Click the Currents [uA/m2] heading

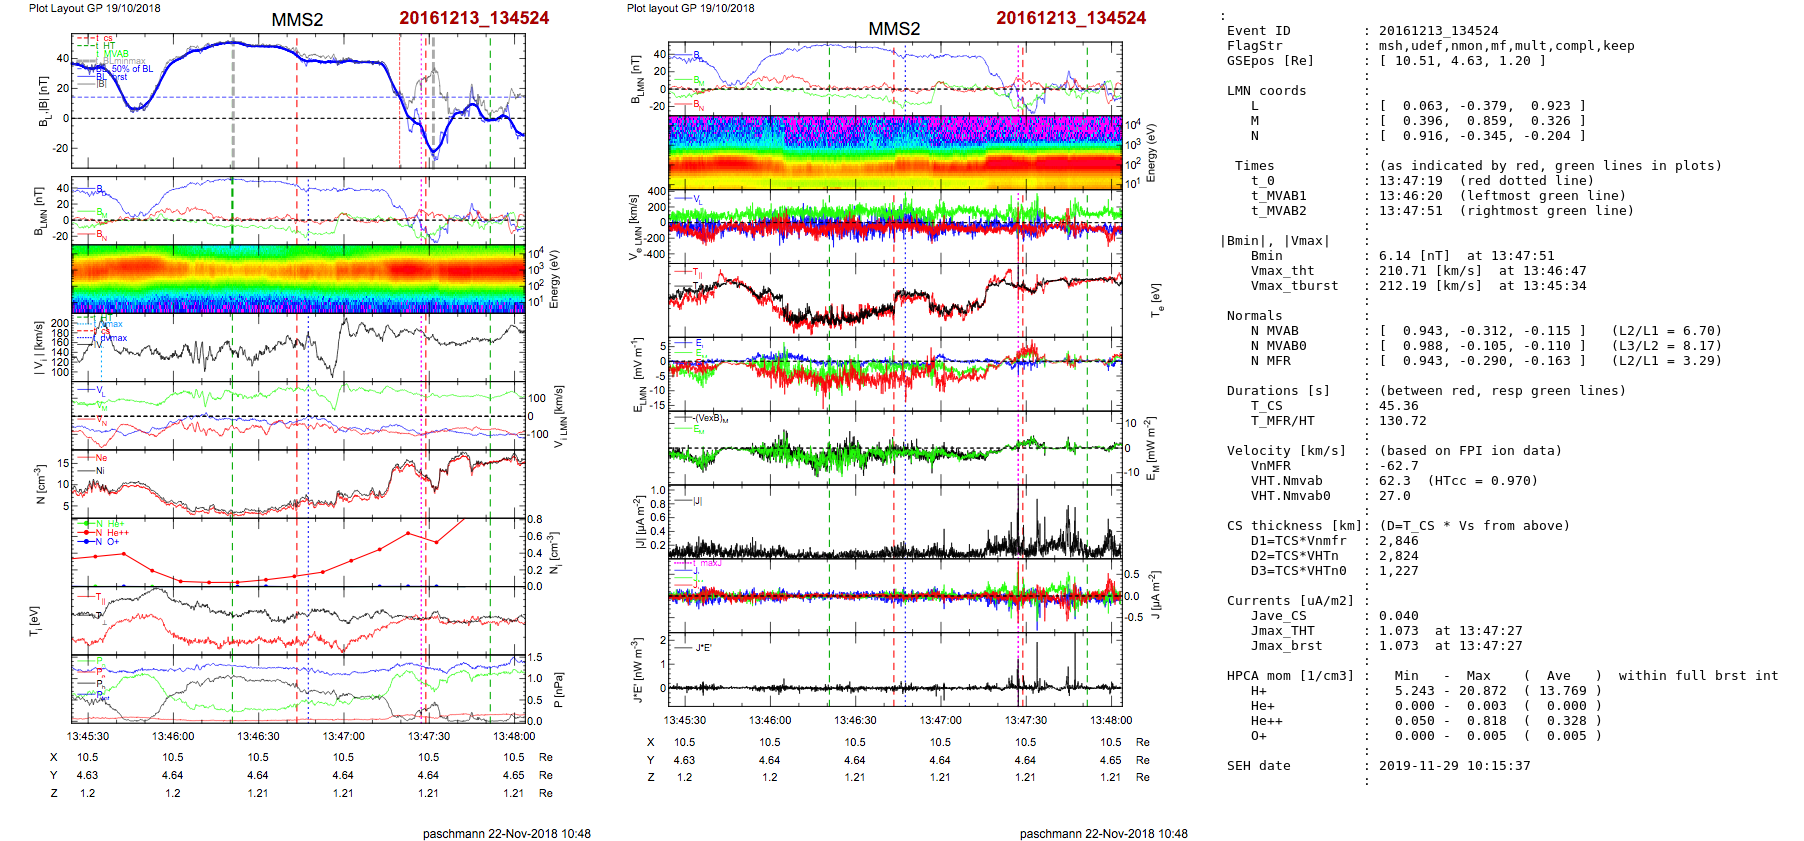pos(1290,601)
